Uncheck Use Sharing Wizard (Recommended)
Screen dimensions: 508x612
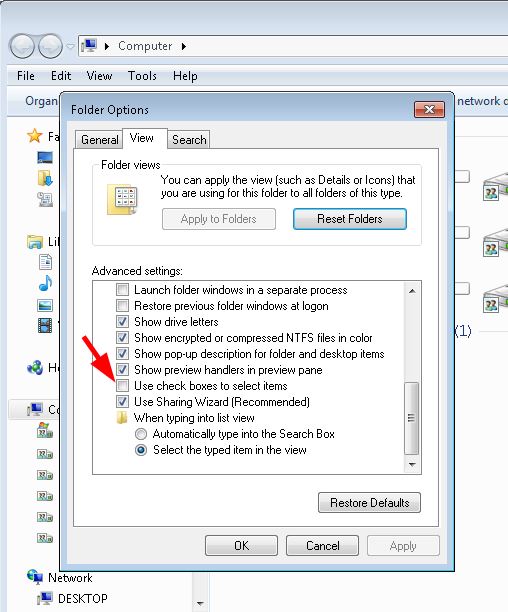(123, 402)
